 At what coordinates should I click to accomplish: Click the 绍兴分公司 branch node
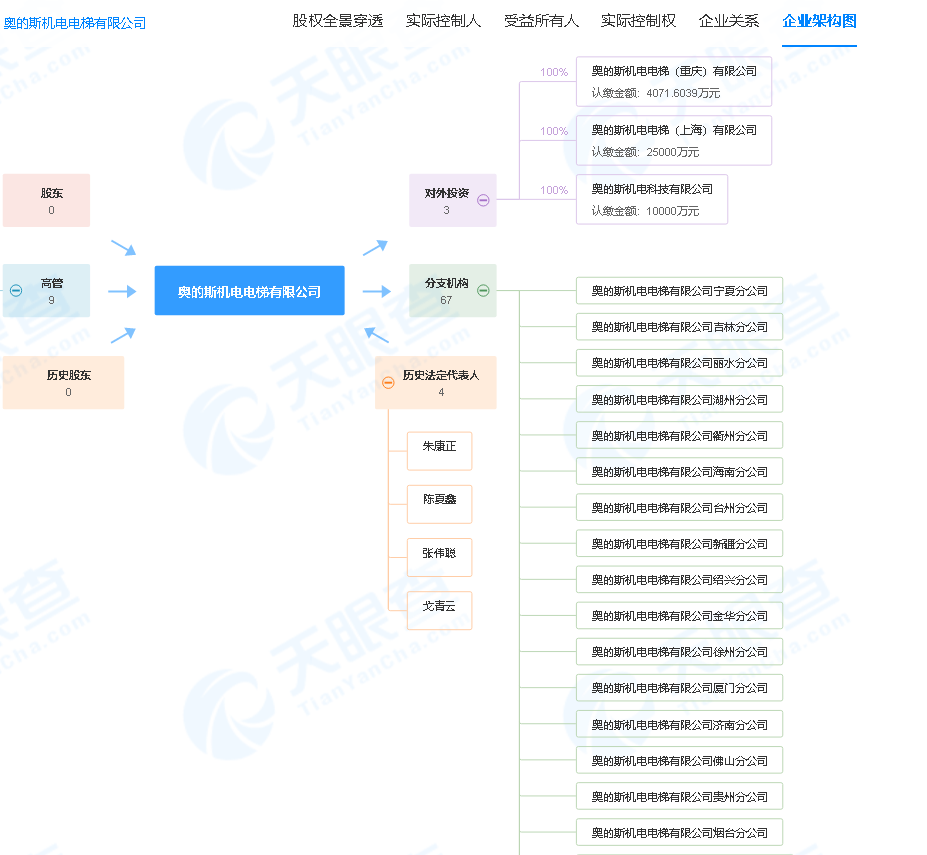(x=679, y=580)
